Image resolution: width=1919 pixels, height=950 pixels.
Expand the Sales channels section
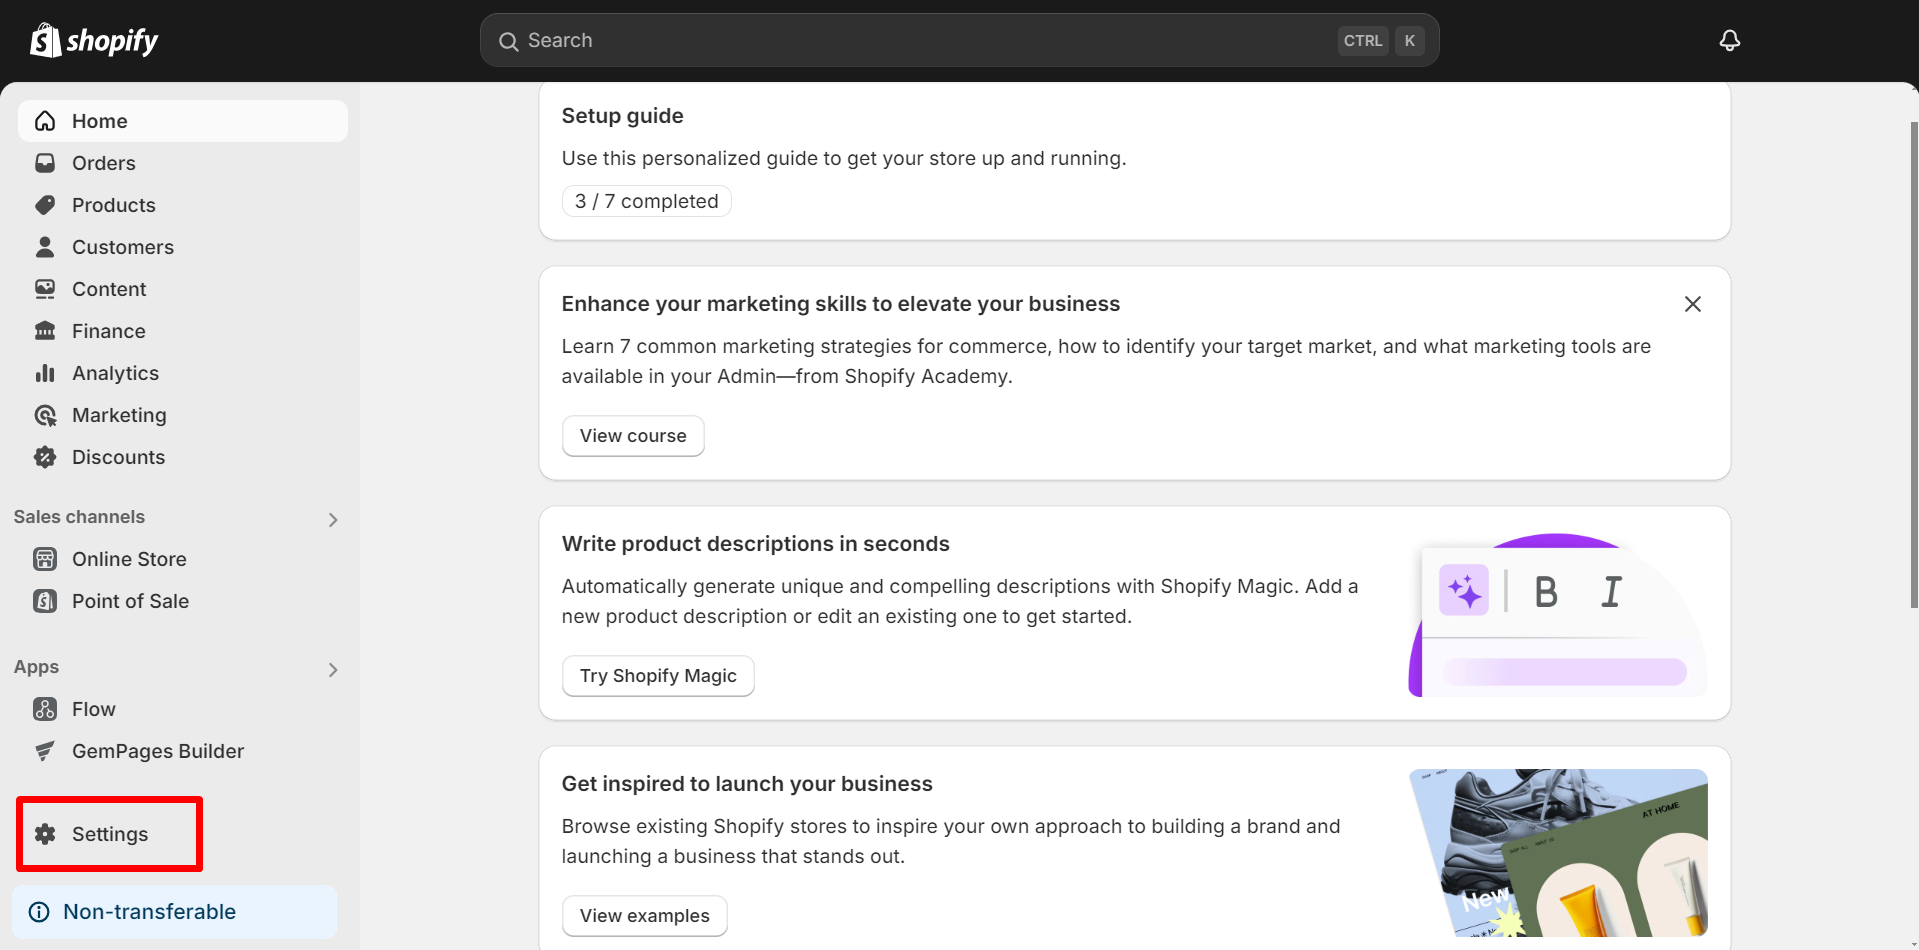point(333,519)
